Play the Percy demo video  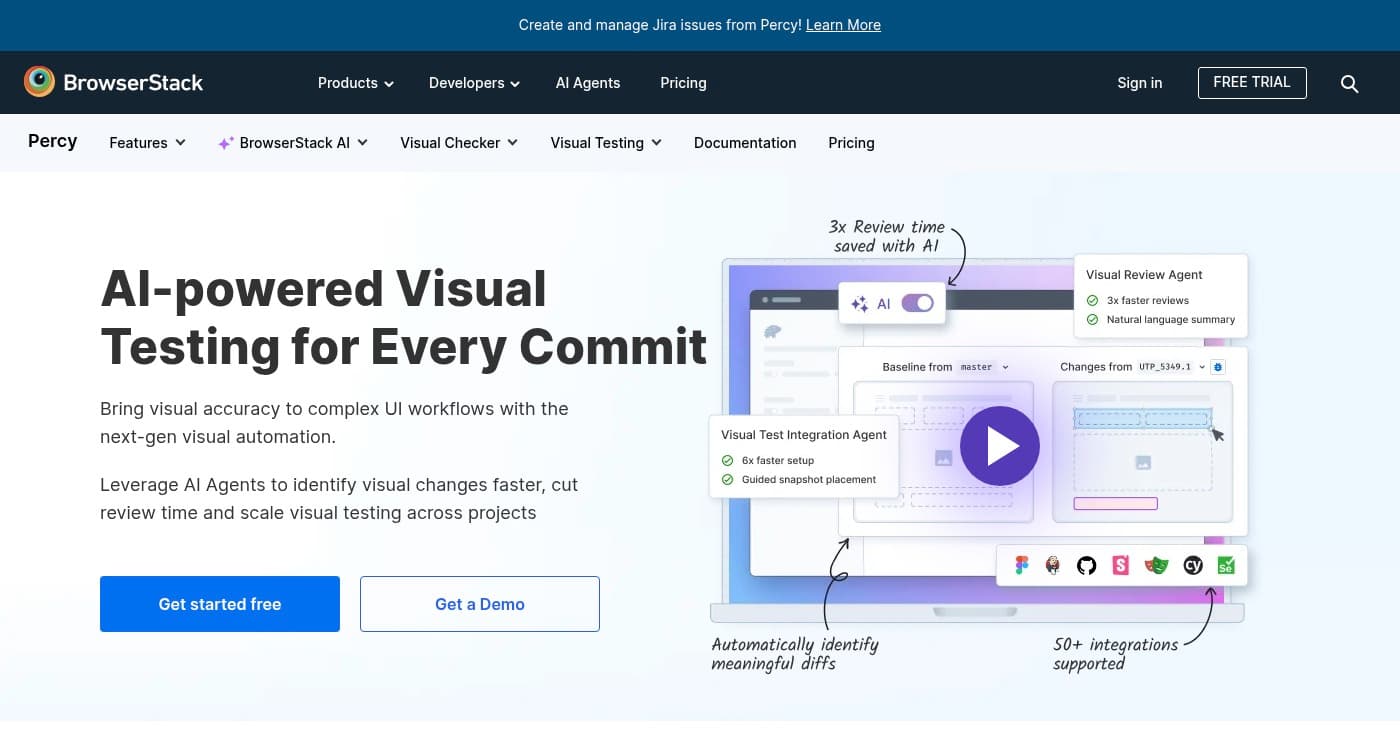(999, 446)
